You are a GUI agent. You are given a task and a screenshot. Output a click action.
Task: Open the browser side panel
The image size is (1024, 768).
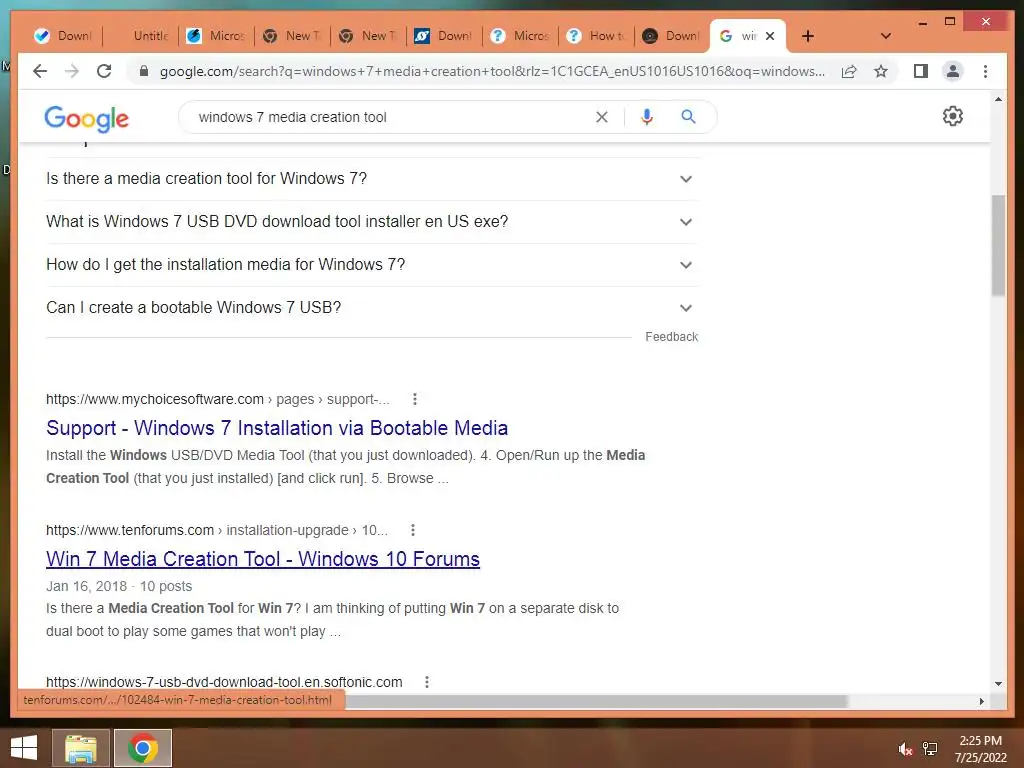pyautogui.click(x=921, y=71)
